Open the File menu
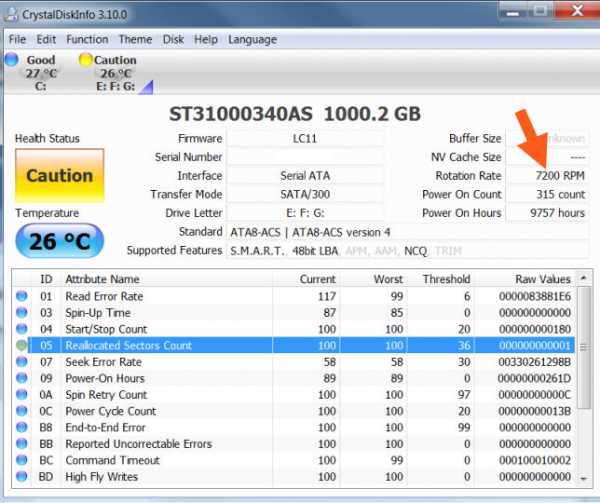Screen dimensions: 600x503 (x=17, y=39)
